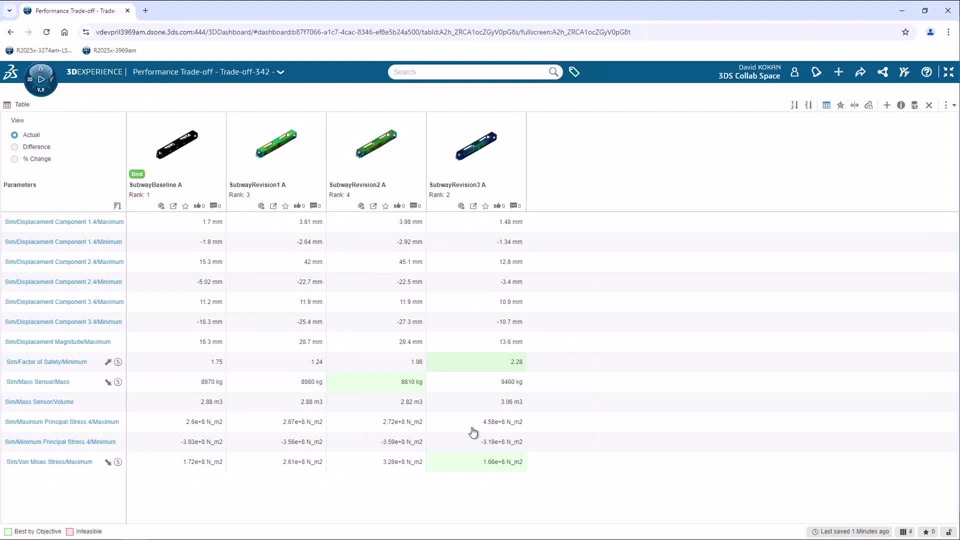Open the information icon in table toolbar
Image resolution: width=960 pixels, height=540 pixels.
coord(901,105)
